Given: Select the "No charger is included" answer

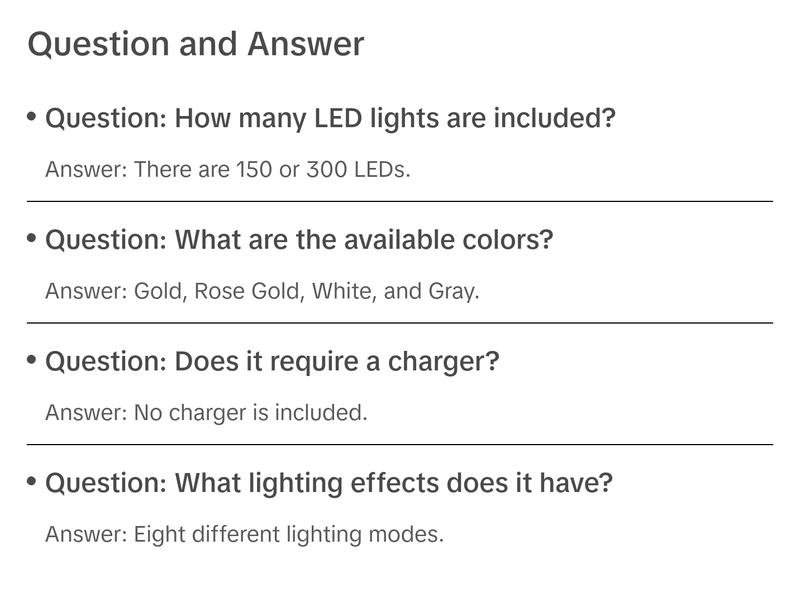Looking at the screenshot, I should [x=206, y=412].
